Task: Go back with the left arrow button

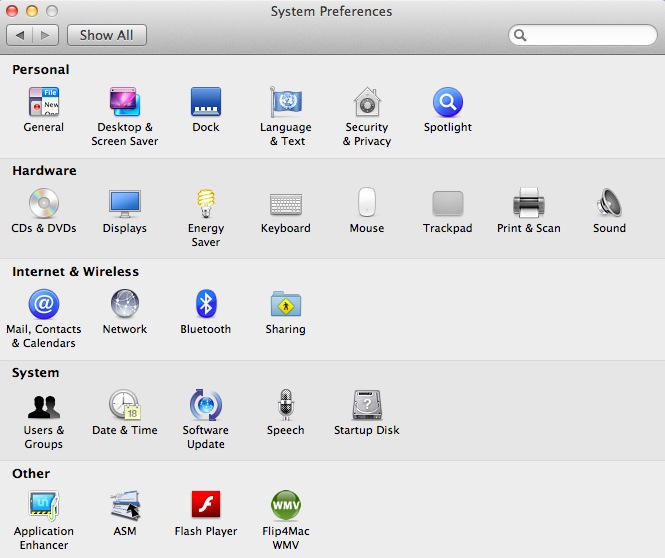Action: pos(20,35)
